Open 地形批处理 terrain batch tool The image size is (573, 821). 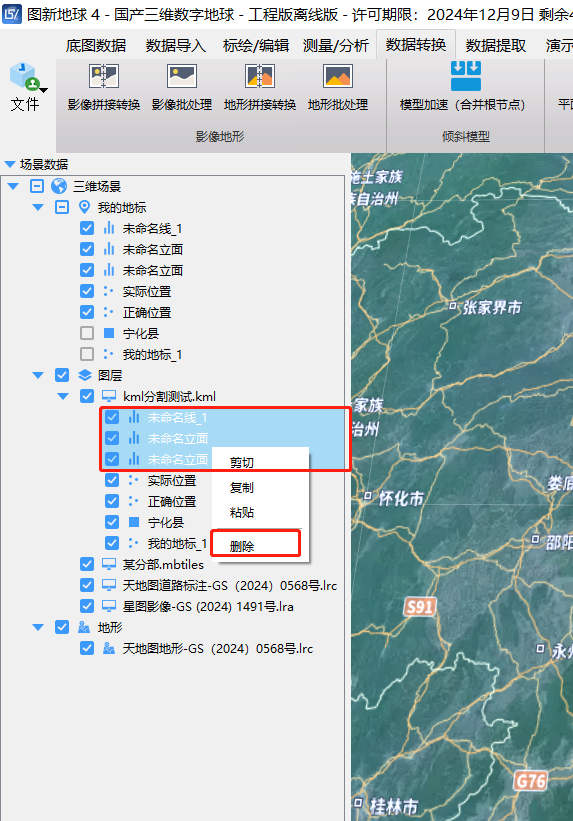(x=338, y=76)
